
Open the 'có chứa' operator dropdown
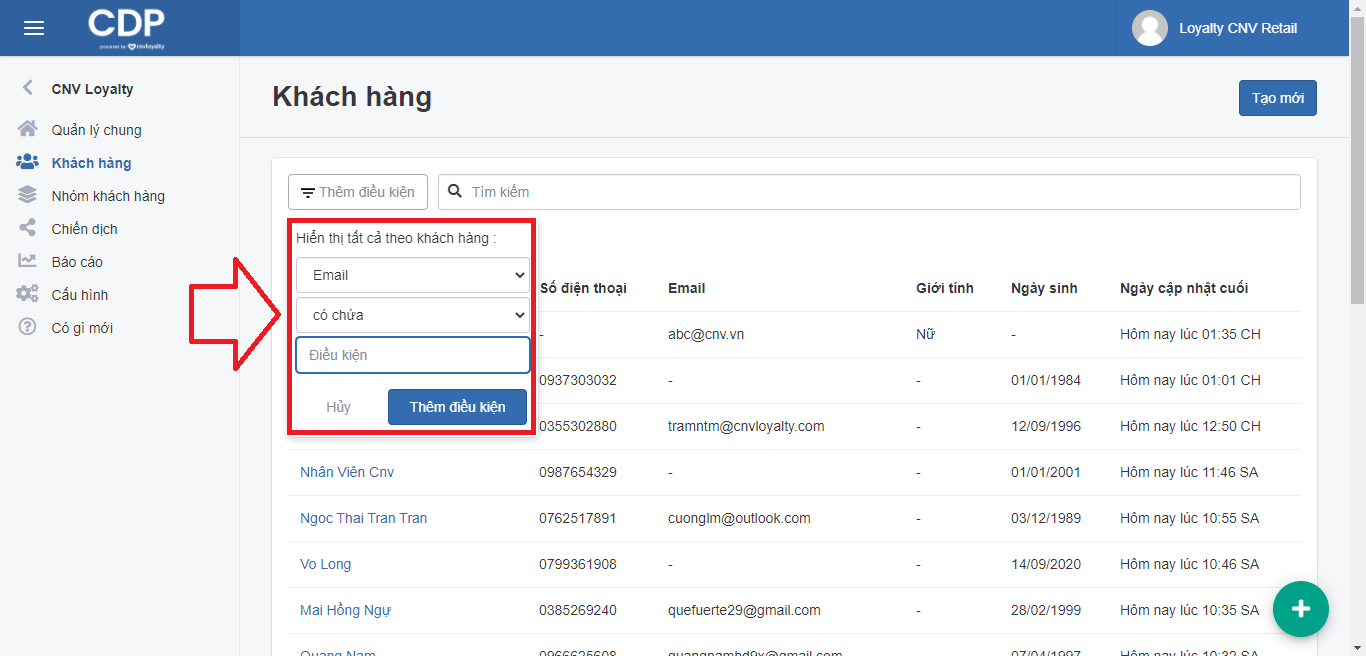coord(412,315)
